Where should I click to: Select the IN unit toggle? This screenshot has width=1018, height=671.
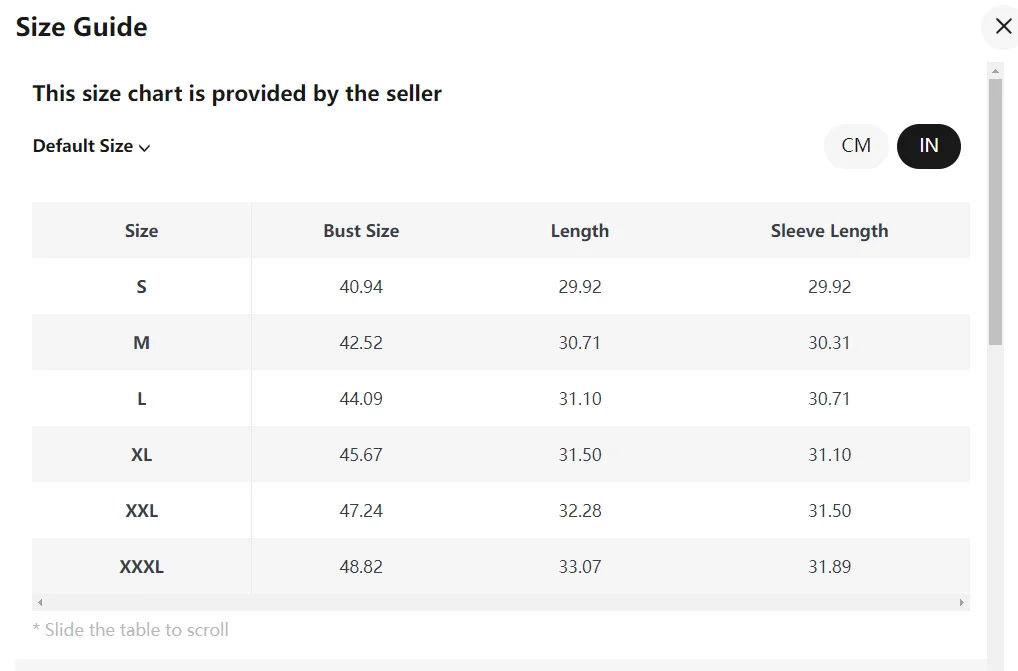click(929, 146)
